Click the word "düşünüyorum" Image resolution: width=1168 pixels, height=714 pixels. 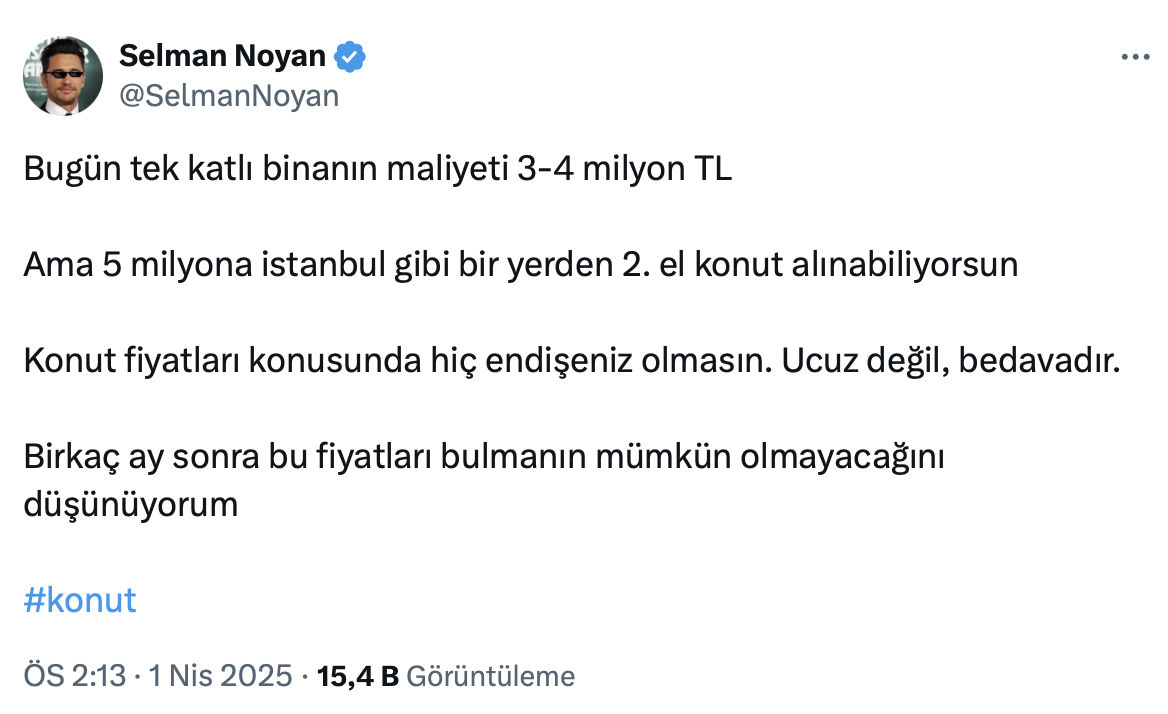click(x=131, y=504)
